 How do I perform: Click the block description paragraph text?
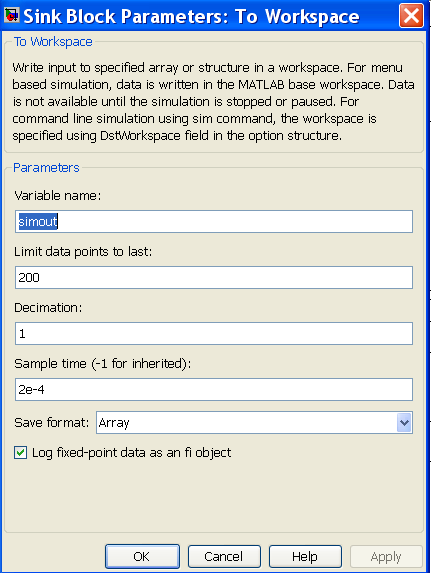click(x=213, y=102)
